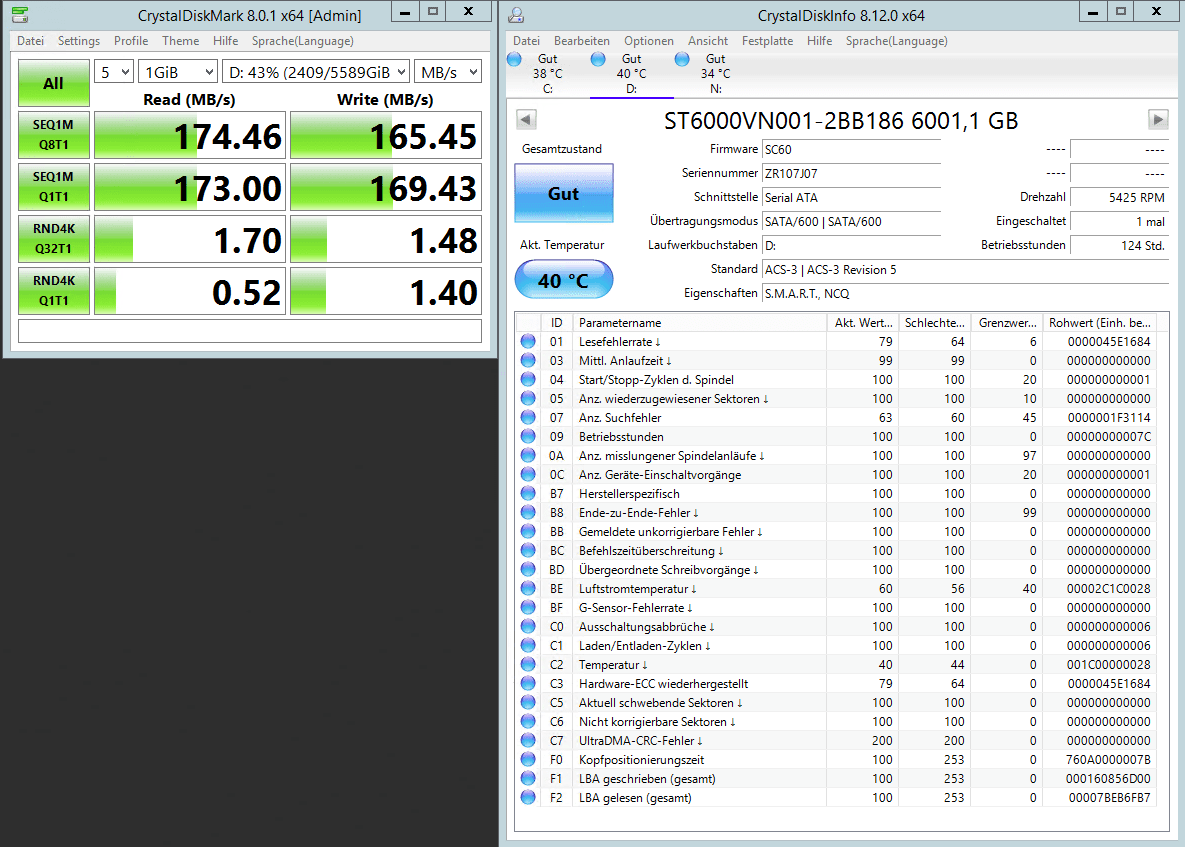Open Profile menu in CrystalDiskMark

(x=131, y=41)
